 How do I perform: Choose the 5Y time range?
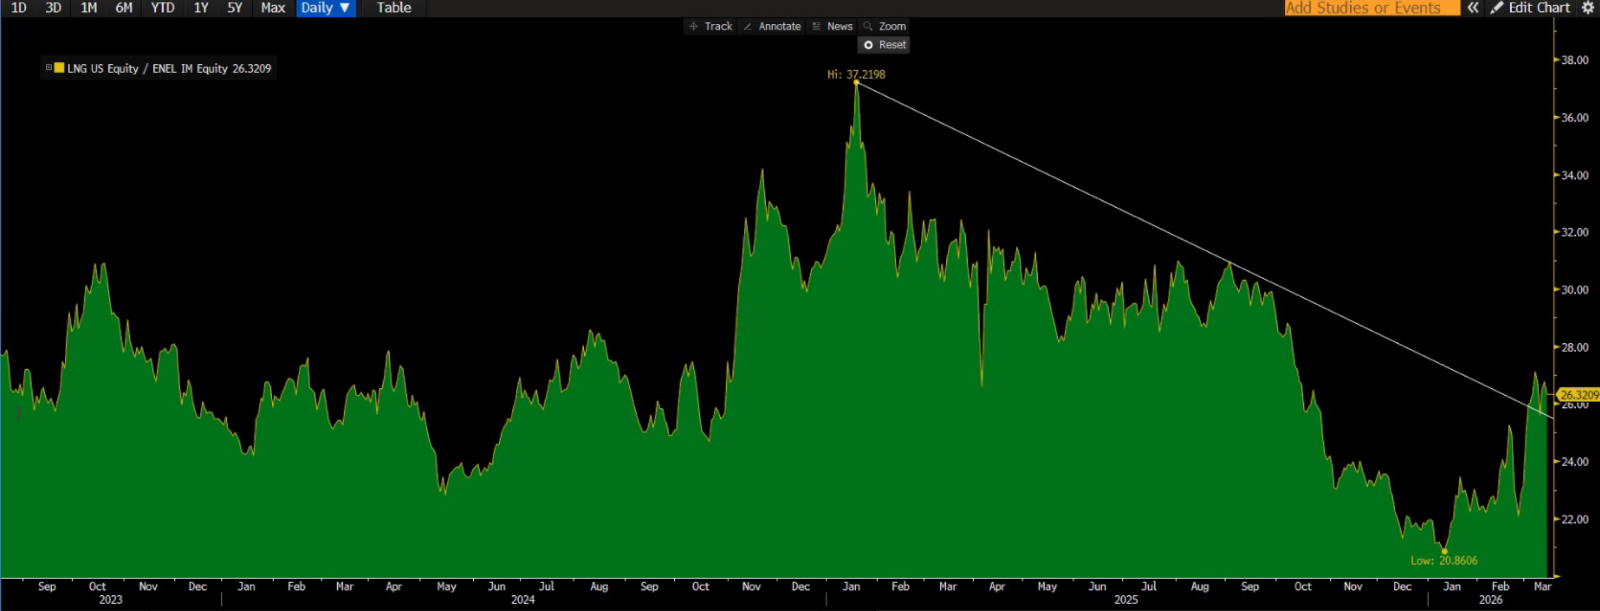tap(234, 8)
